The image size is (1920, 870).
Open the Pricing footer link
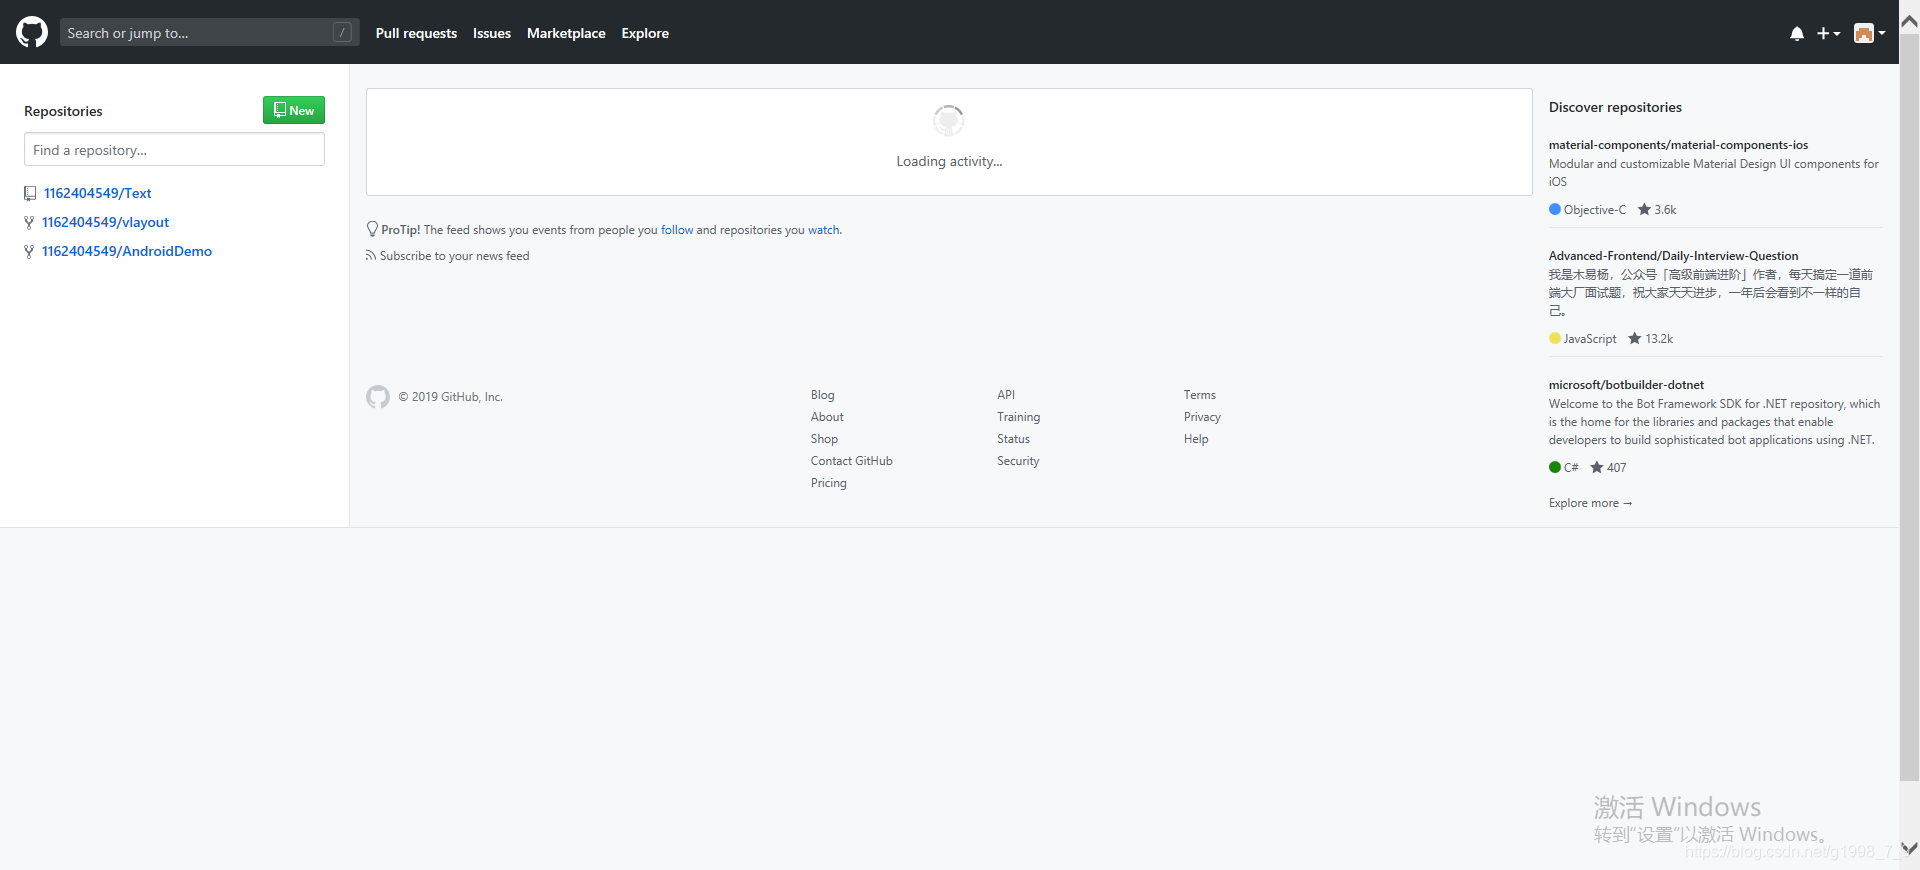tap(829, 483)
